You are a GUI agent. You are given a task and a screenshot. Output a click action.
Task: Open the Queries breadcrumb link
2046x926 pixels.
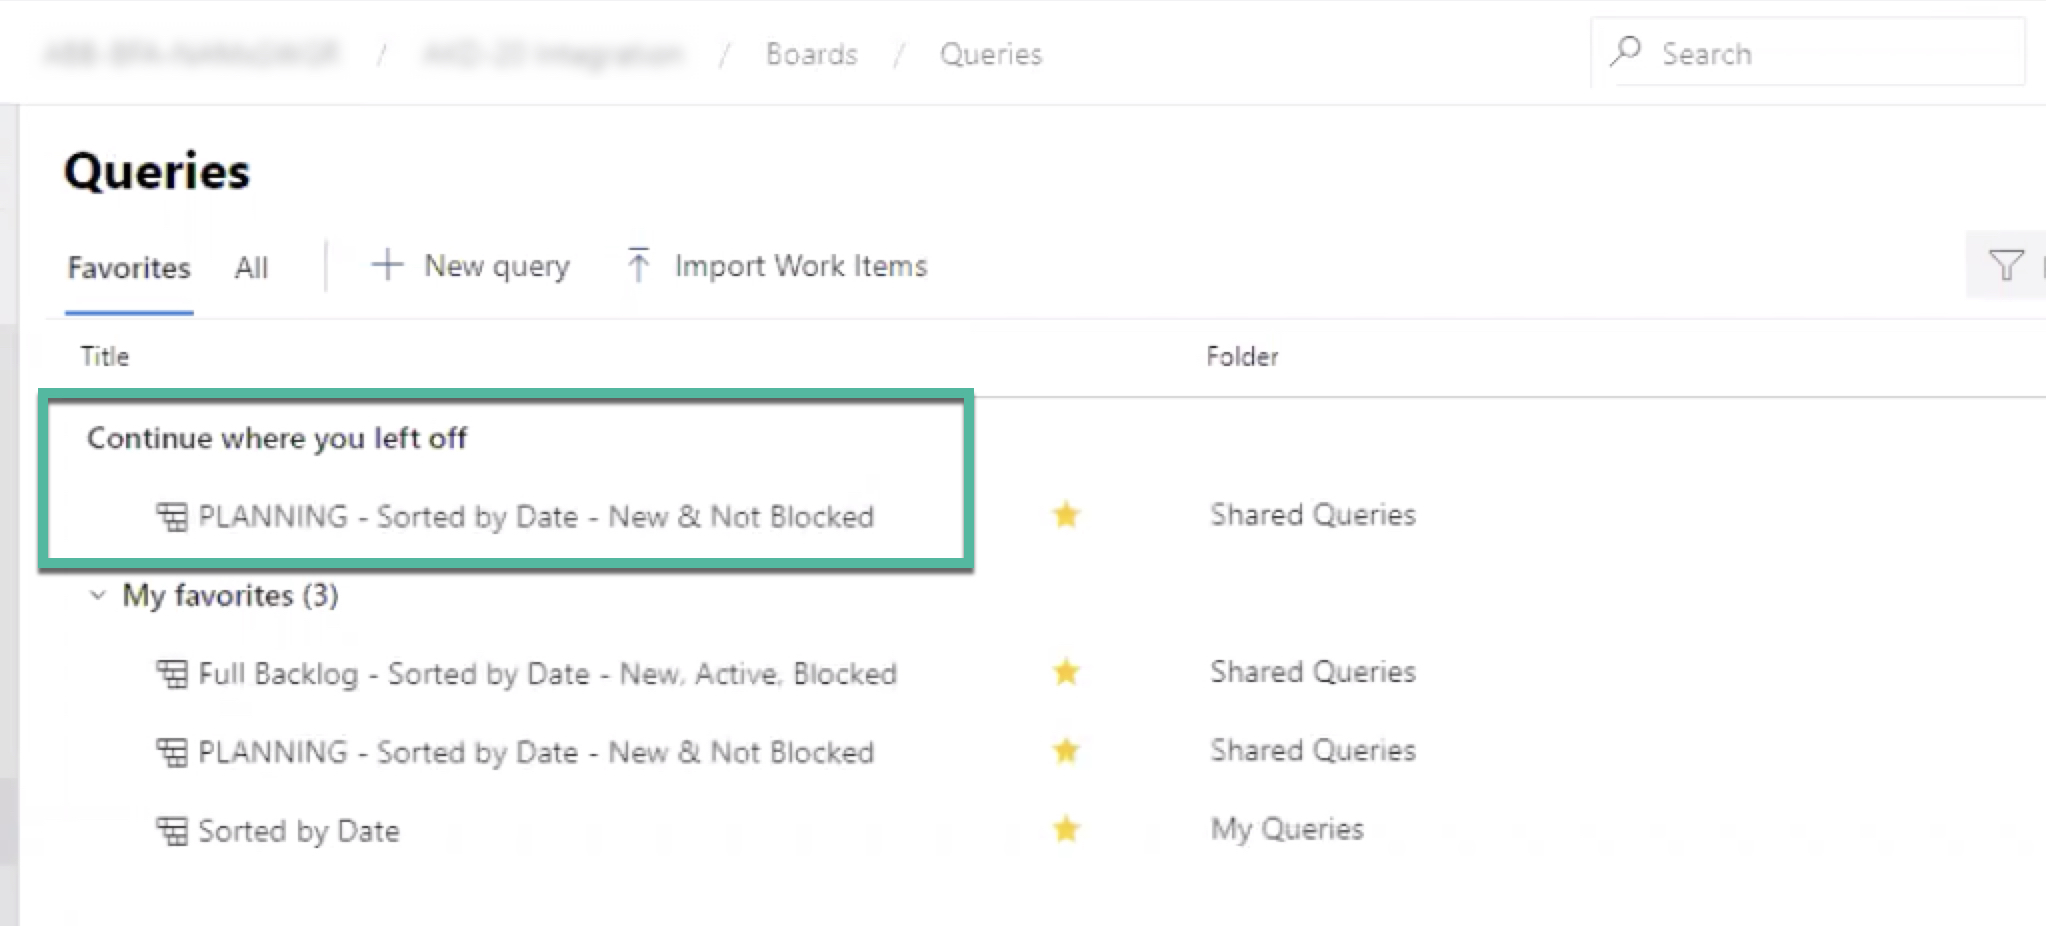pyautogui.click(x=991, y=54)
